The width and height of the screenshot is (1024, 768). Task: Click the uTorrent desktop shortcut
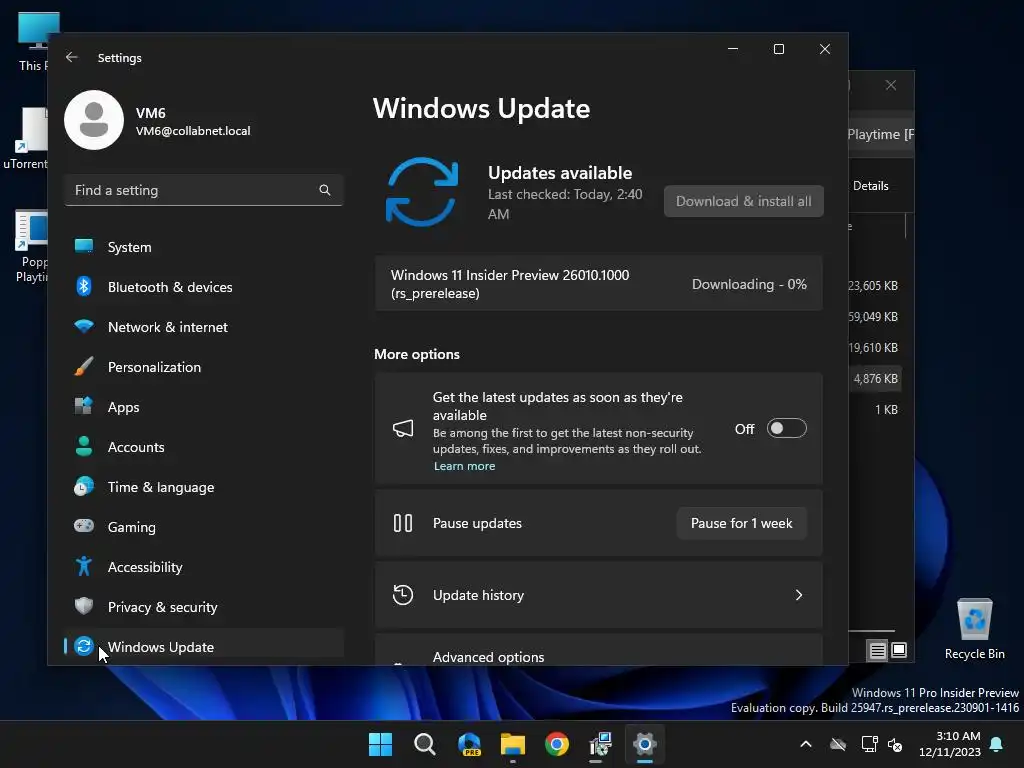tap(25, 138)
